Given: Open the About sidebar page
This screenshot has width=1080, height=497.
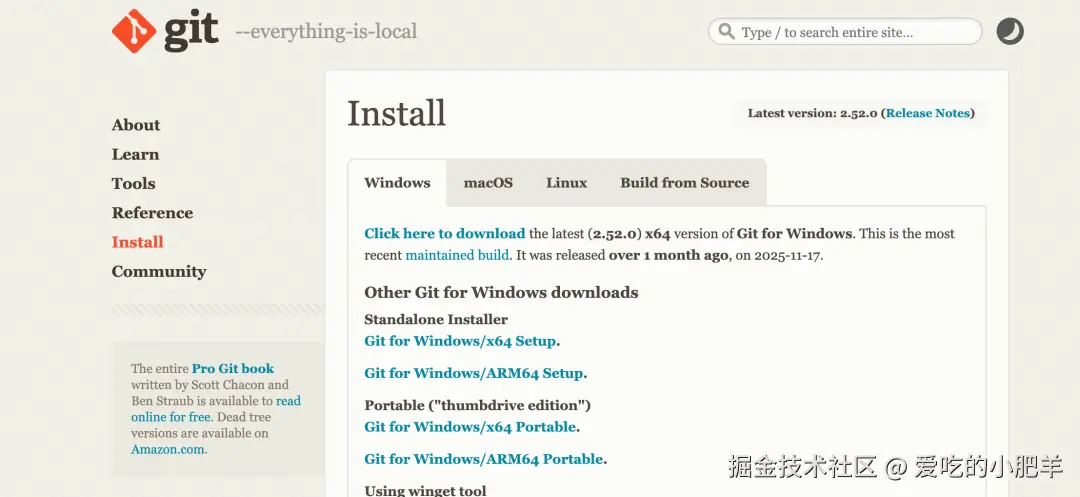Looking at the screenshot, I should (x=136, y=125).
